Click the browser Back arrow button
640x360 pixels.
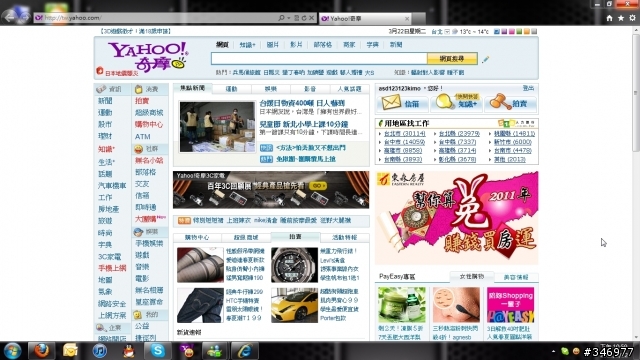(9, 17)
